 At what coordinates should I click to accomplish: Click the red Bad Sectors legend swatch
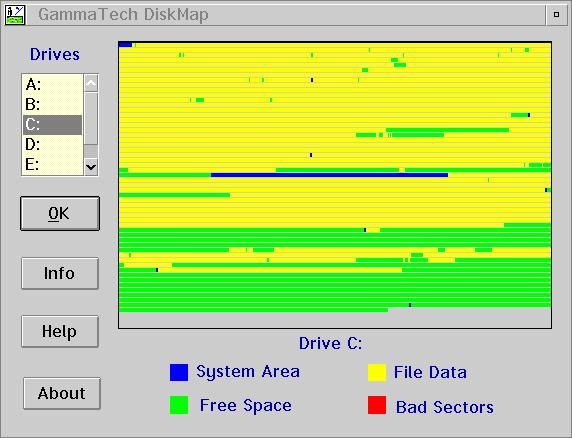point(377,405)
